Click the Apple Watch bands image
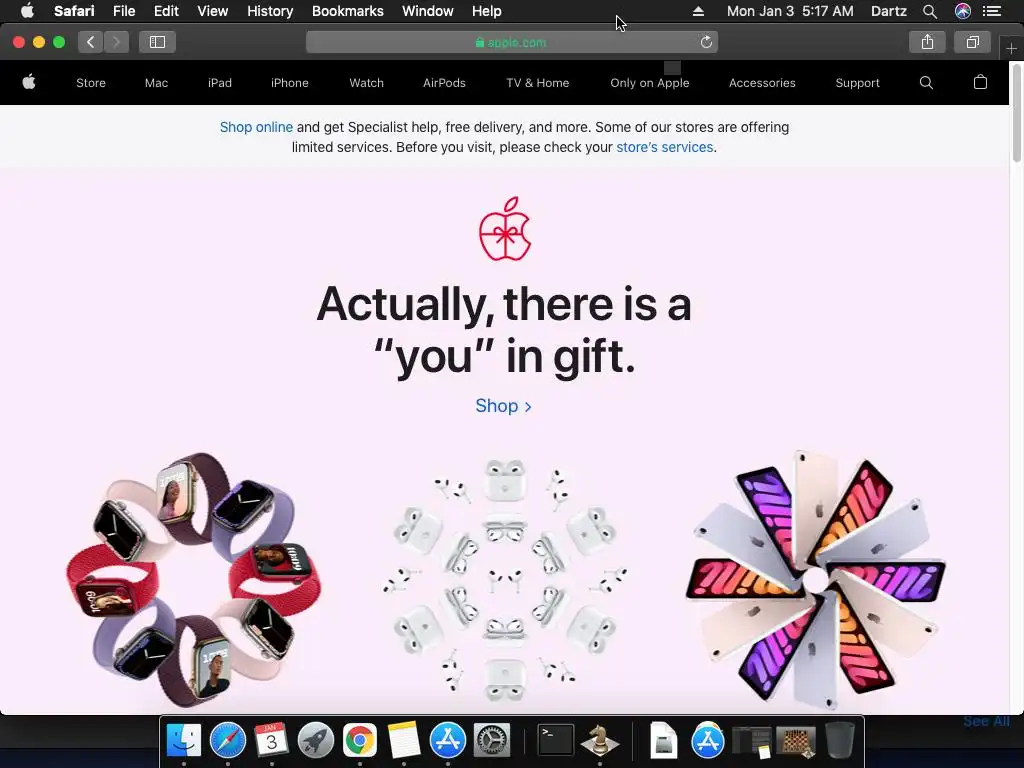The height and width of the screenshot is (768, 1024). tap(194, 580)
